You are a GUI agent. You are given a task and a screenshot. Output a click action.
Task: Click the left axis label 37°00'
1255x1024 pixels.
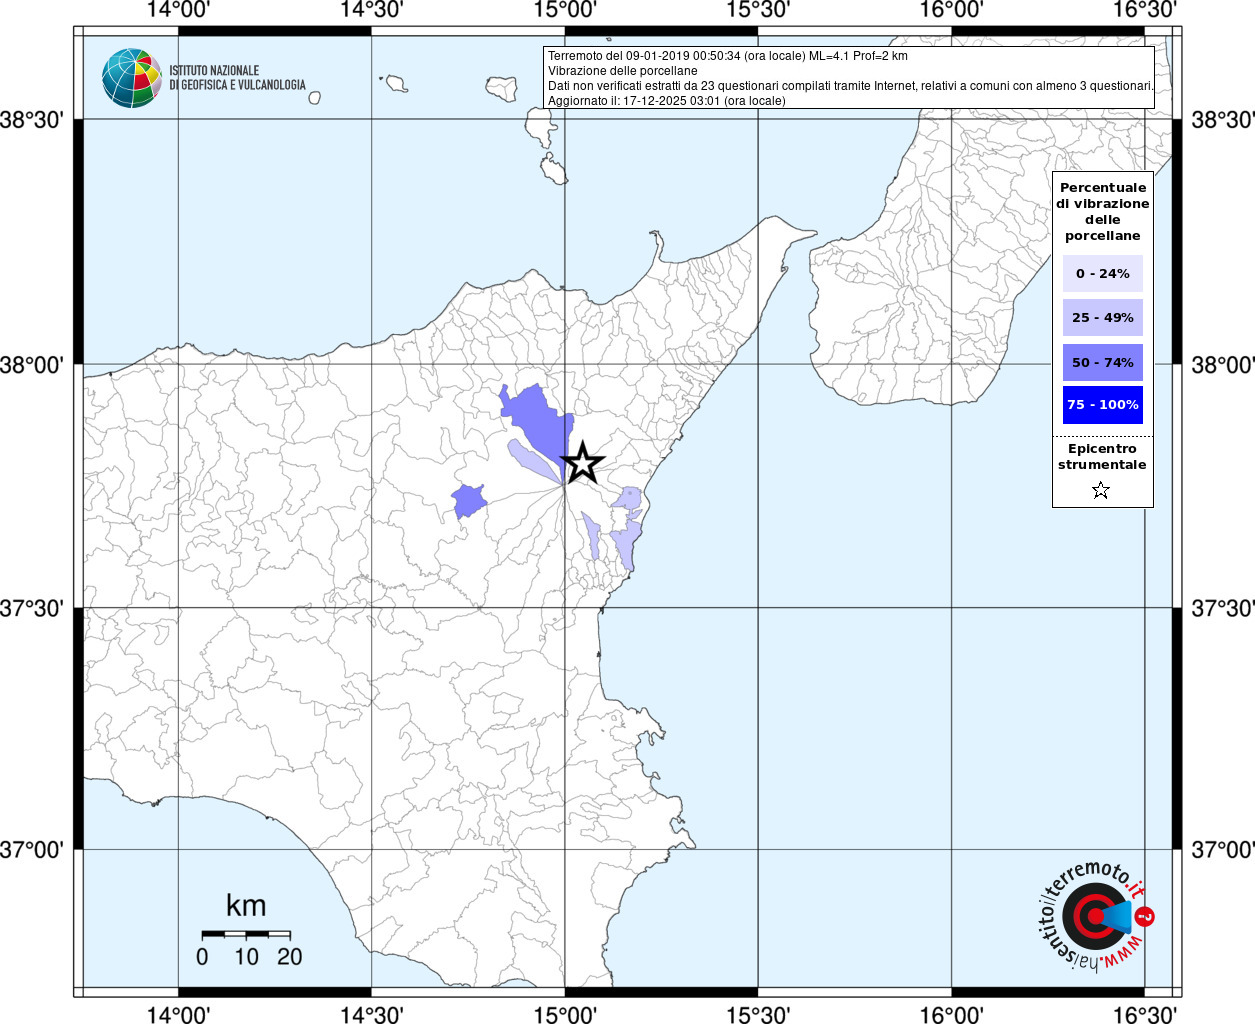click(33, 850)
